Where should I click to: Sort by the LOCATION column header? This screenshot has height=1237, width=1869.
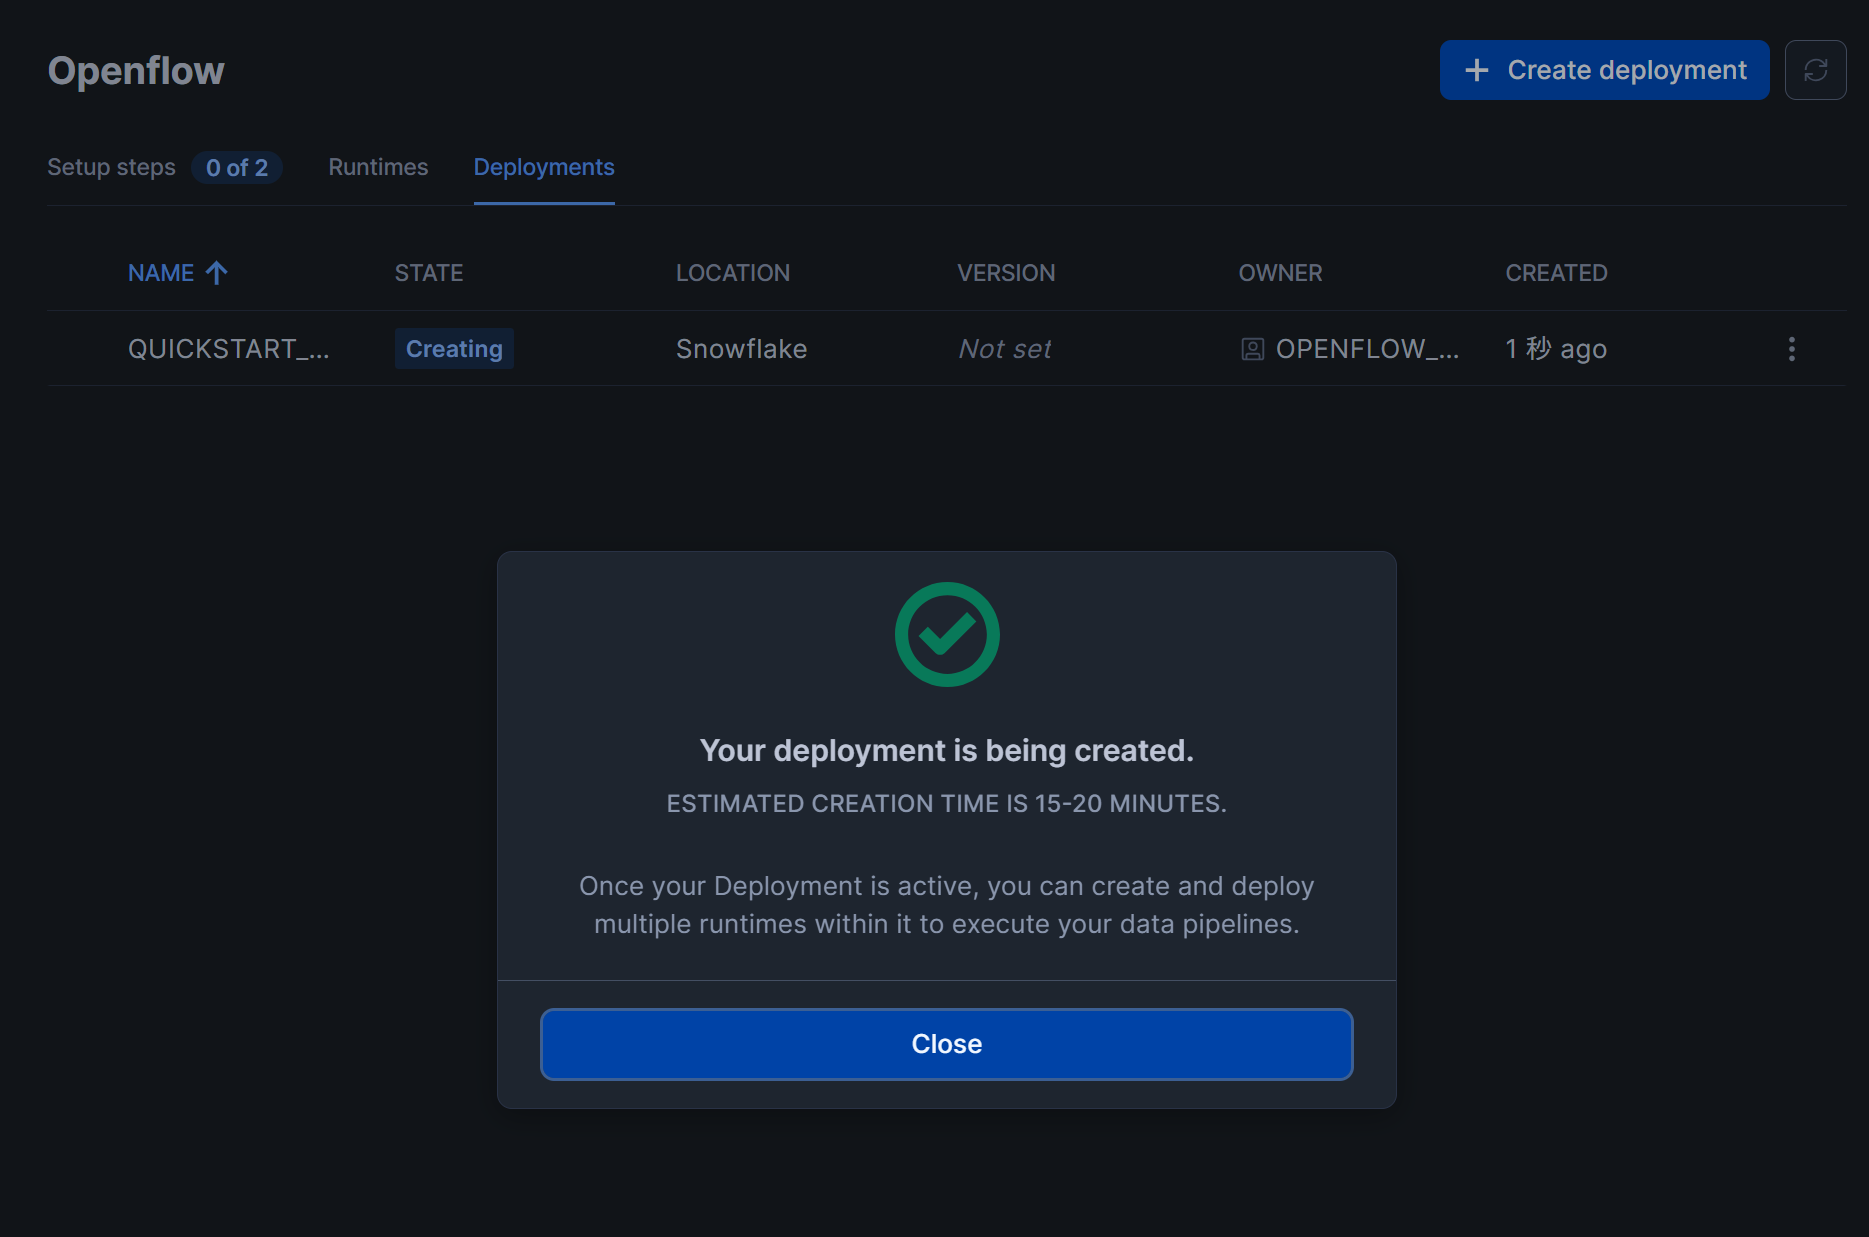[x=732, y=273]
